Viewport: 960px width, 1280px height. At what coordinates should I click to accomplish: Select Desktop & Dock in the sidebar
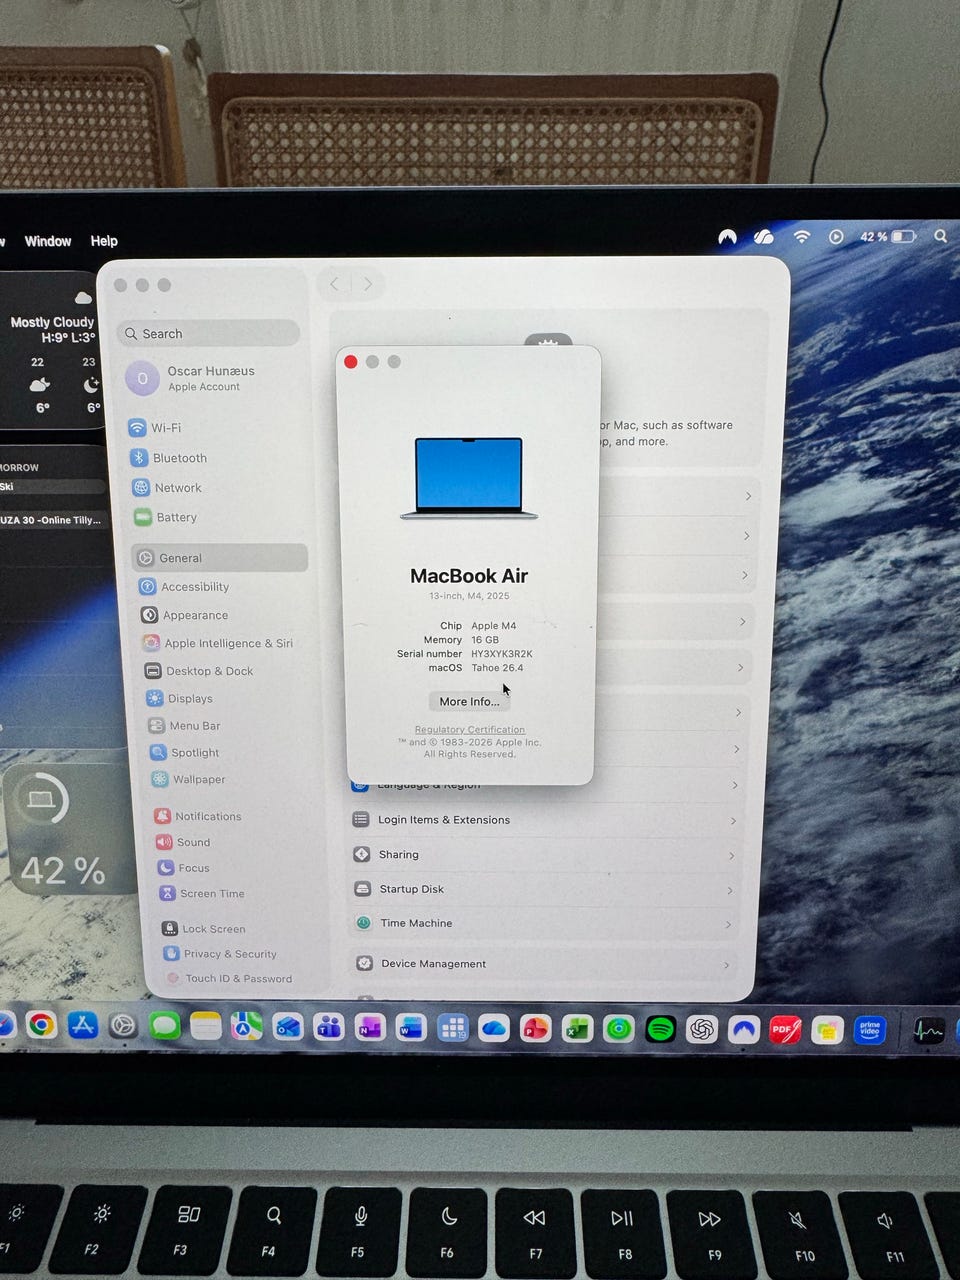point(198,671)
